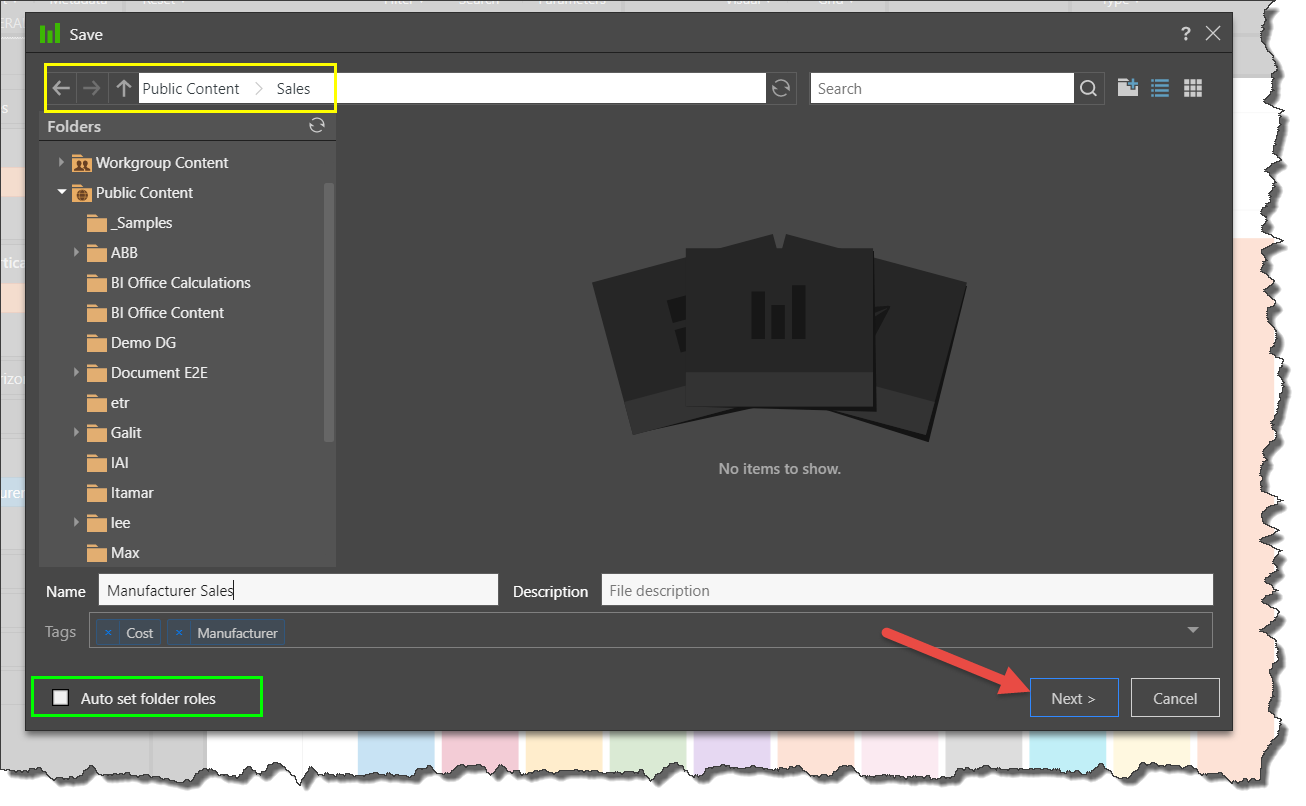Collapse the Public Content folder
The height and width of the screenshot is (806, 1306).
pos(62,192)
